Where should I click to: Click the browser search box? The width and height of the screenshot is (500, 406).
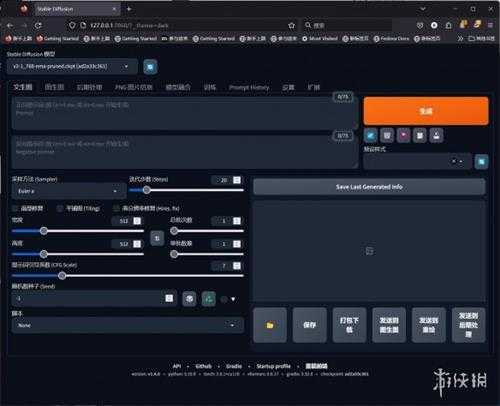pyautogui.click(x=347, y=25)
